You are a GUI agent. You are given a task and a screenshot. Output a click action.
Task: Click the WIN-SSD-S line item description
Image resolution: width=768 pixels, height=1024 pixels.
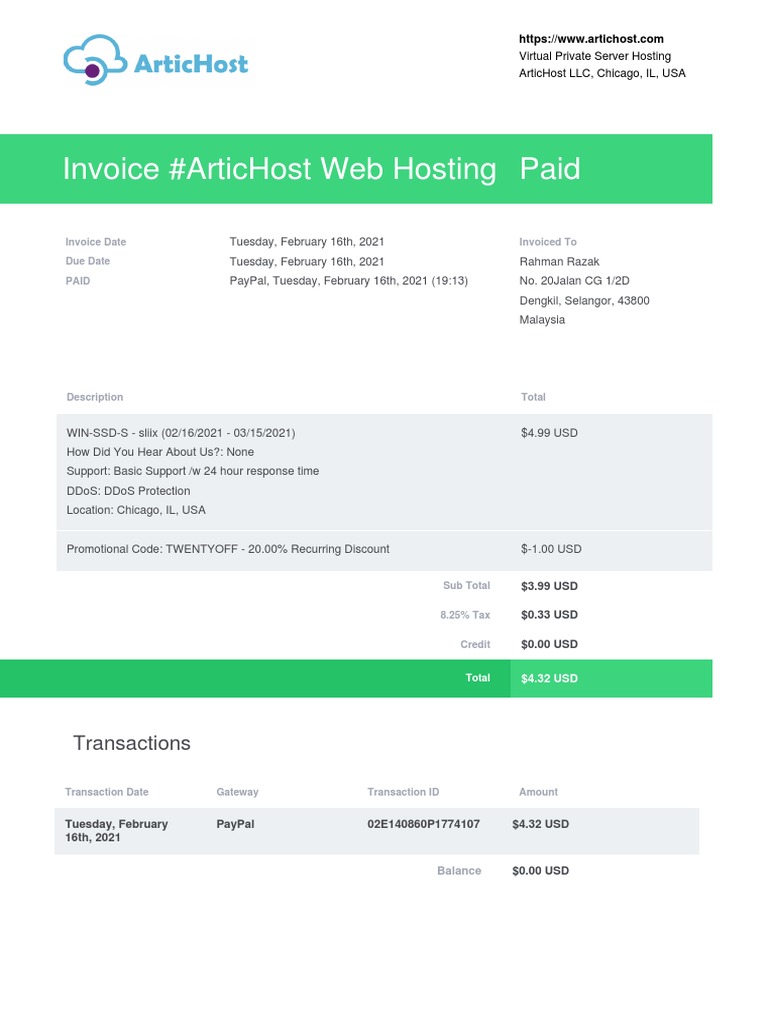pos(181,433)
